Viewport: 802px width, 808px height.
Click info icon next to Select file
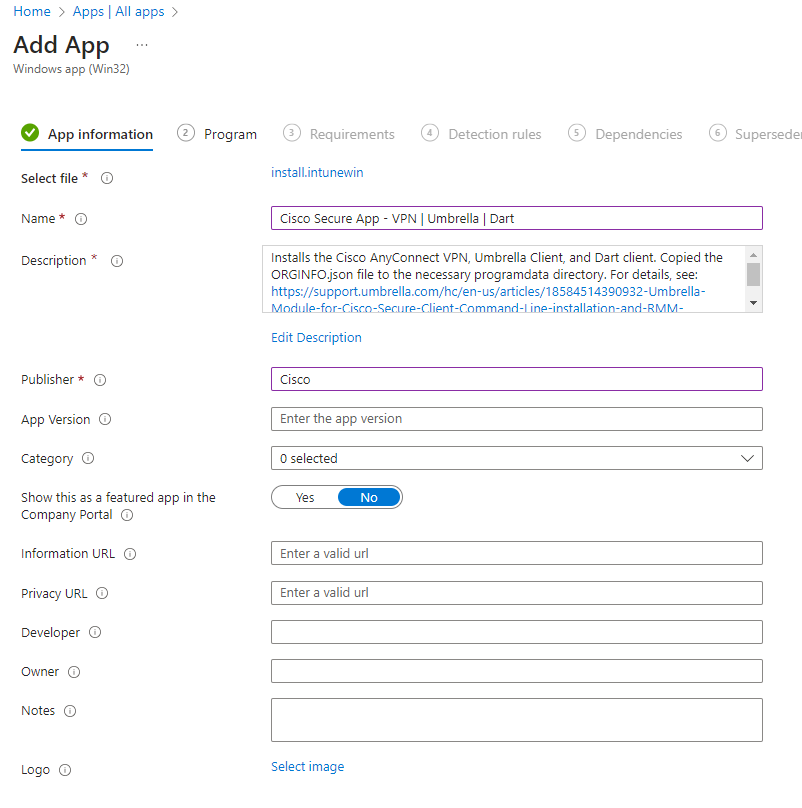pos(107,179)
